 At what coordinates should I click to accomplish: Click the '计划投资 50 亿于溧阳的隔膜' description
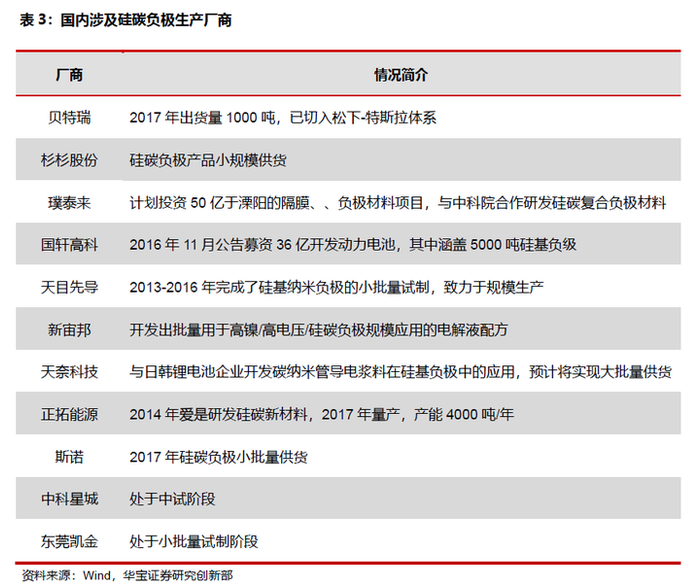[x=219, y=203]
